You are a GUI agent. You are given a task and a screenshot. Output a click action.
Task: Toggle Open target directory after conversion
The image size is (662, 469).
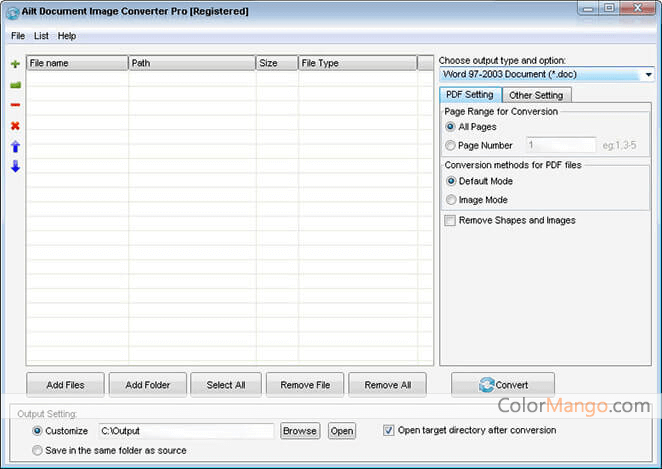(388, 430)
